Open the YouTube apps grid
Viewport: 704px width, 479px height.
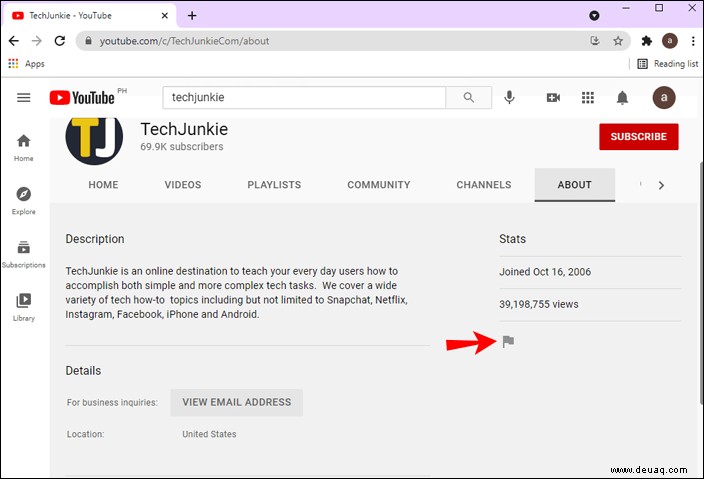(x=588, y=97)
